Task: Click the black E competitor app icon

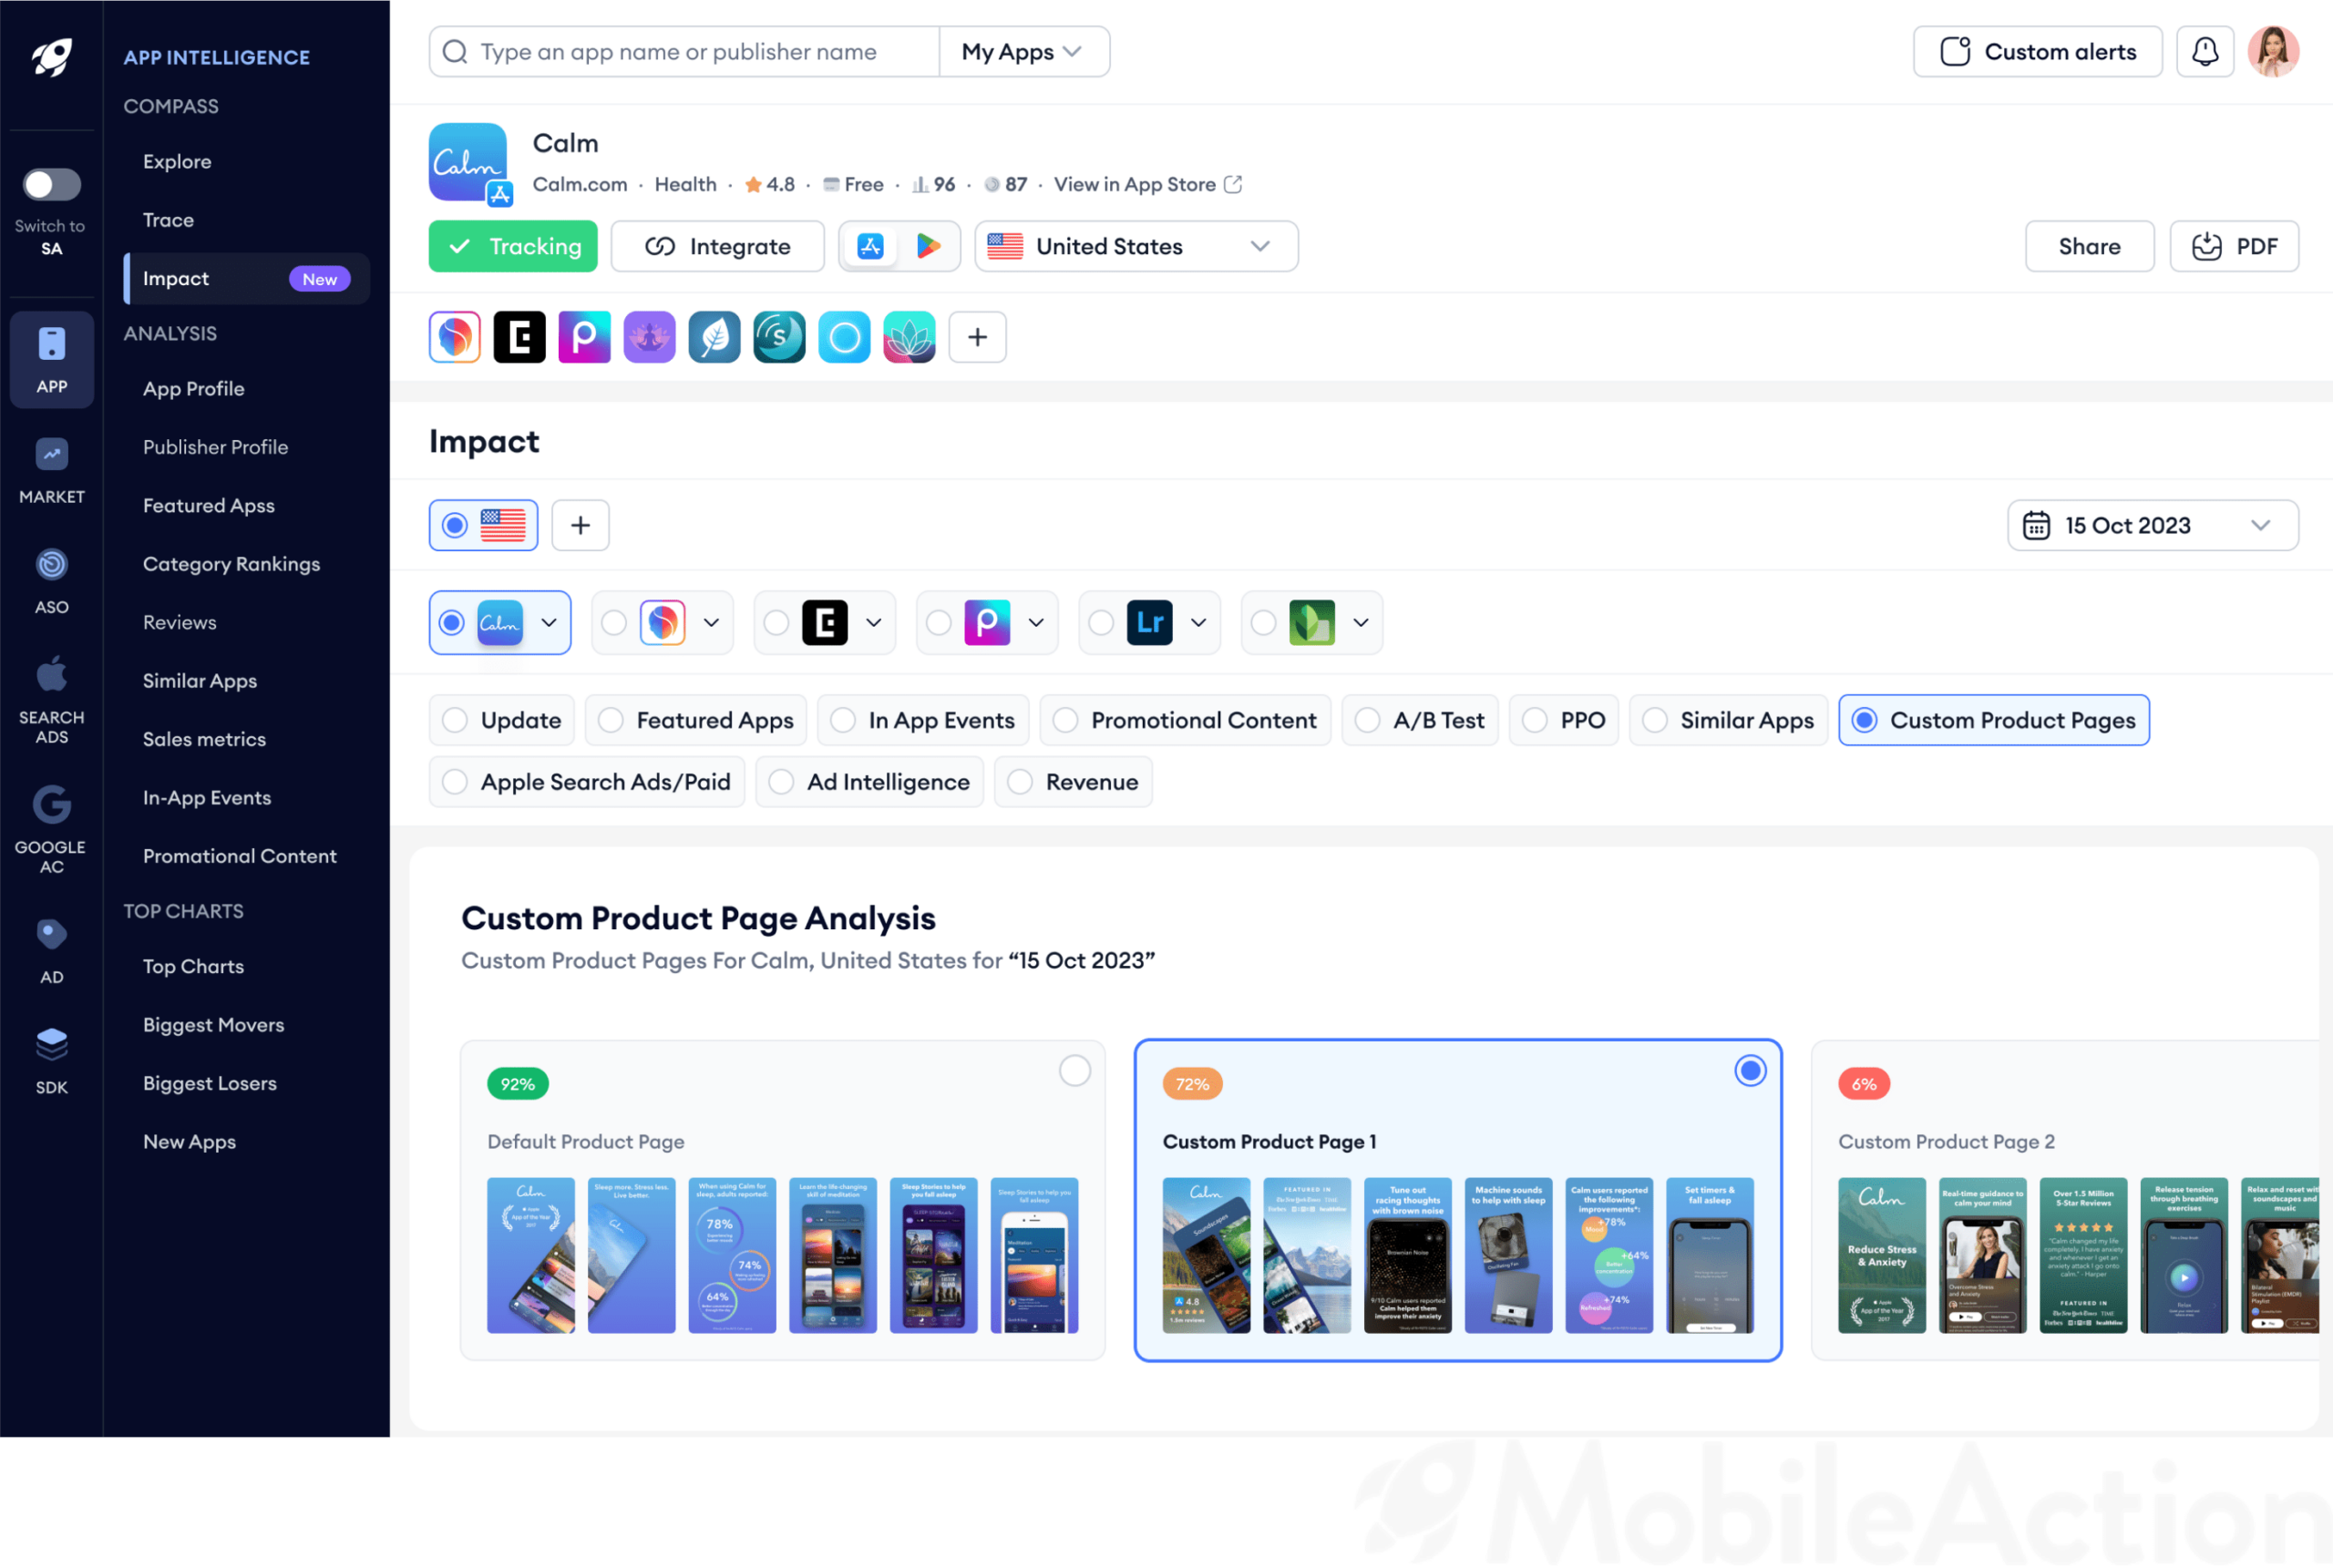Action: [x=519, y=337]
